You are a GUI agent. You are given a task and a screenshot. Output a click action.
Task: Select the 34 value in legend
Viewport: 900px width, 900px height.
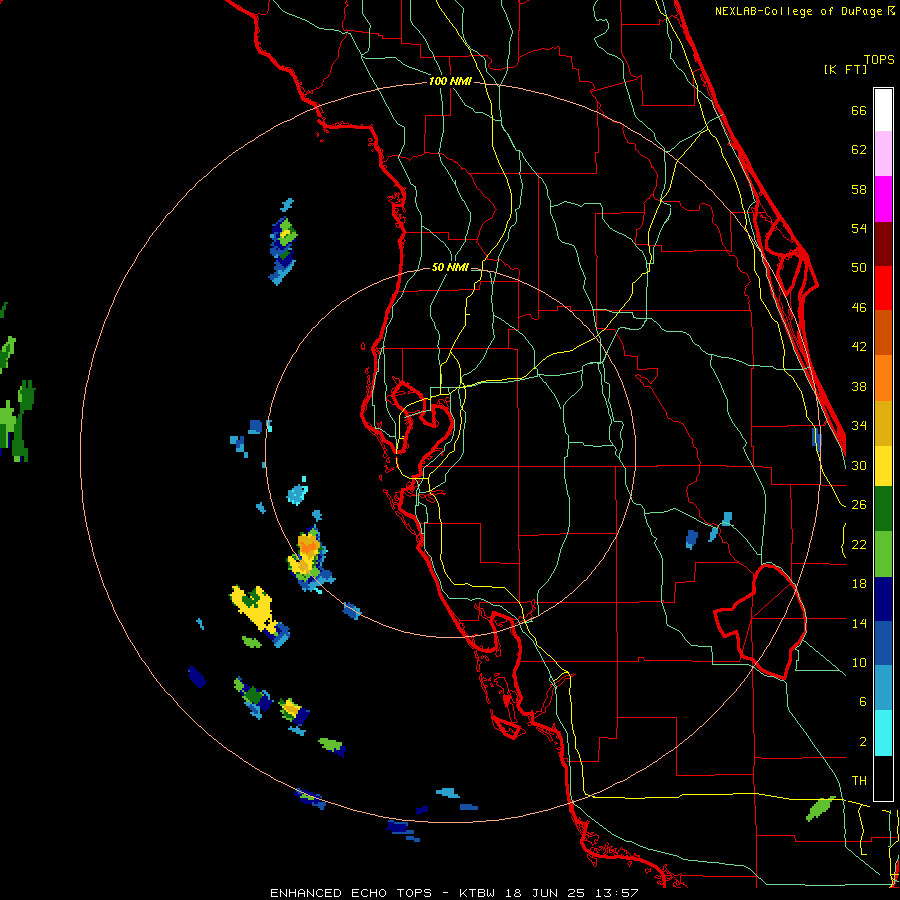point(859,426)
